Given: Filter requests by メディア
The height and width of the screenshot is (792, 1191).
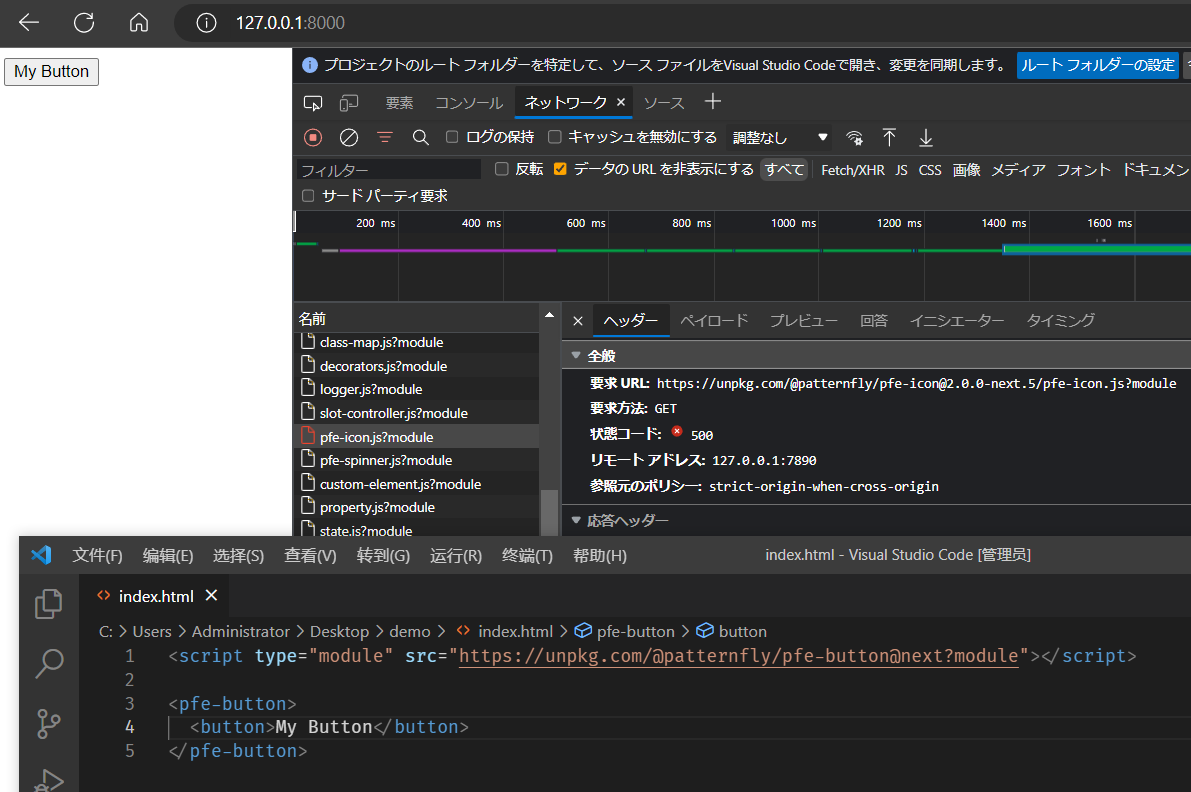Looking at the screenshot, I should click(x=1019, y=170).
